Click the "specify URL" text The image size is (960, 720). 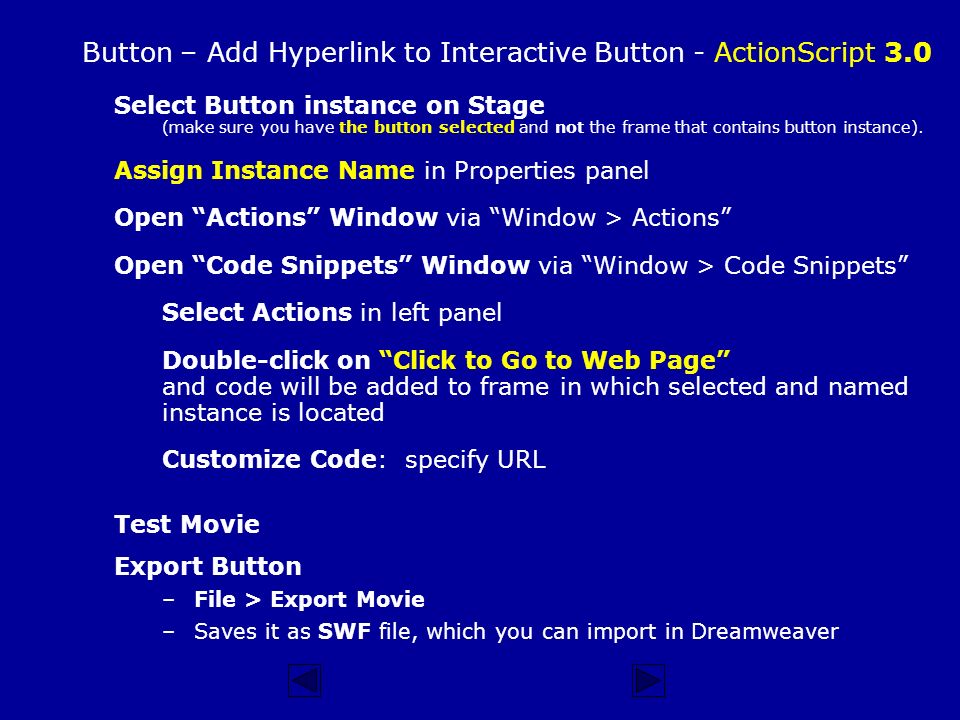[475, 460]
